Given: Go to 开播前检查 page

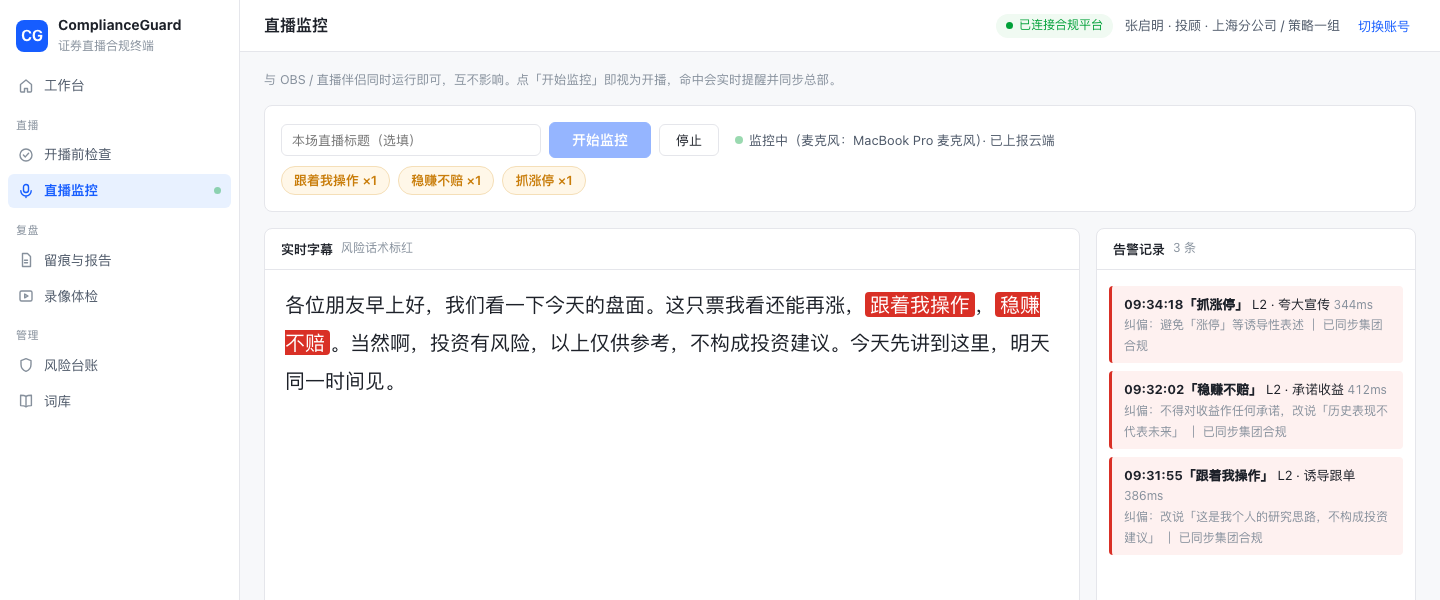Looking at the screenshot, I should (119, 155).
